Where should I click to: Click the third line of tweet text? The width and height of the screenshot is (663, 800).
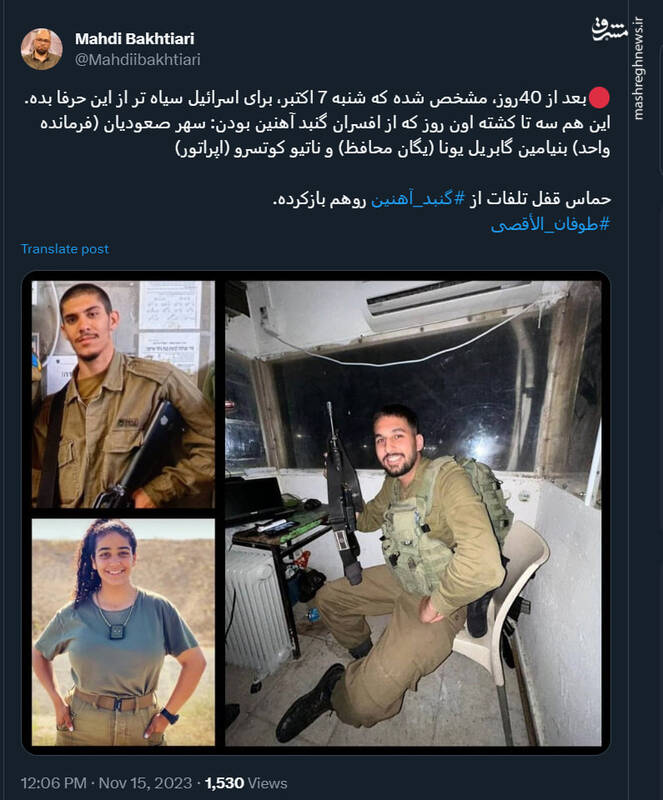392,148
